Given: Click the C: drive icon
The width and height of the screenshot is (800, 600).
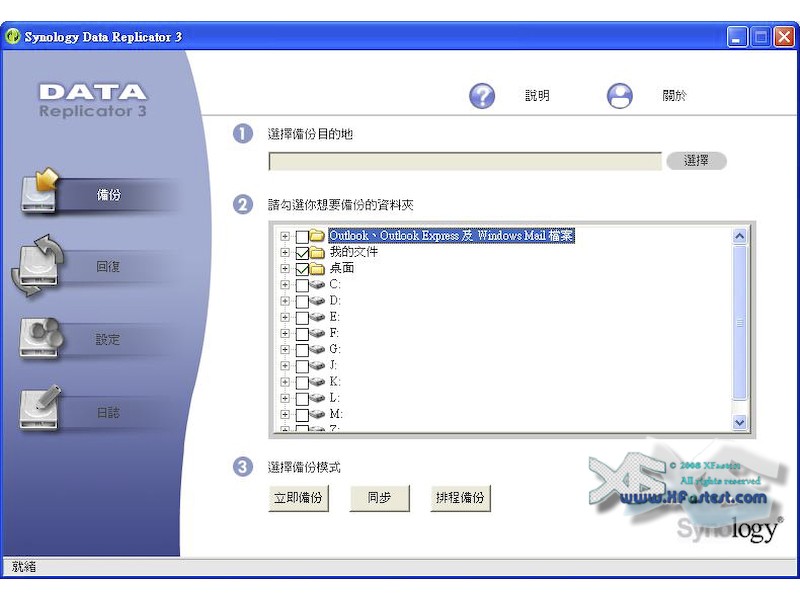Looking at the screenshot, I should (317, 285).
